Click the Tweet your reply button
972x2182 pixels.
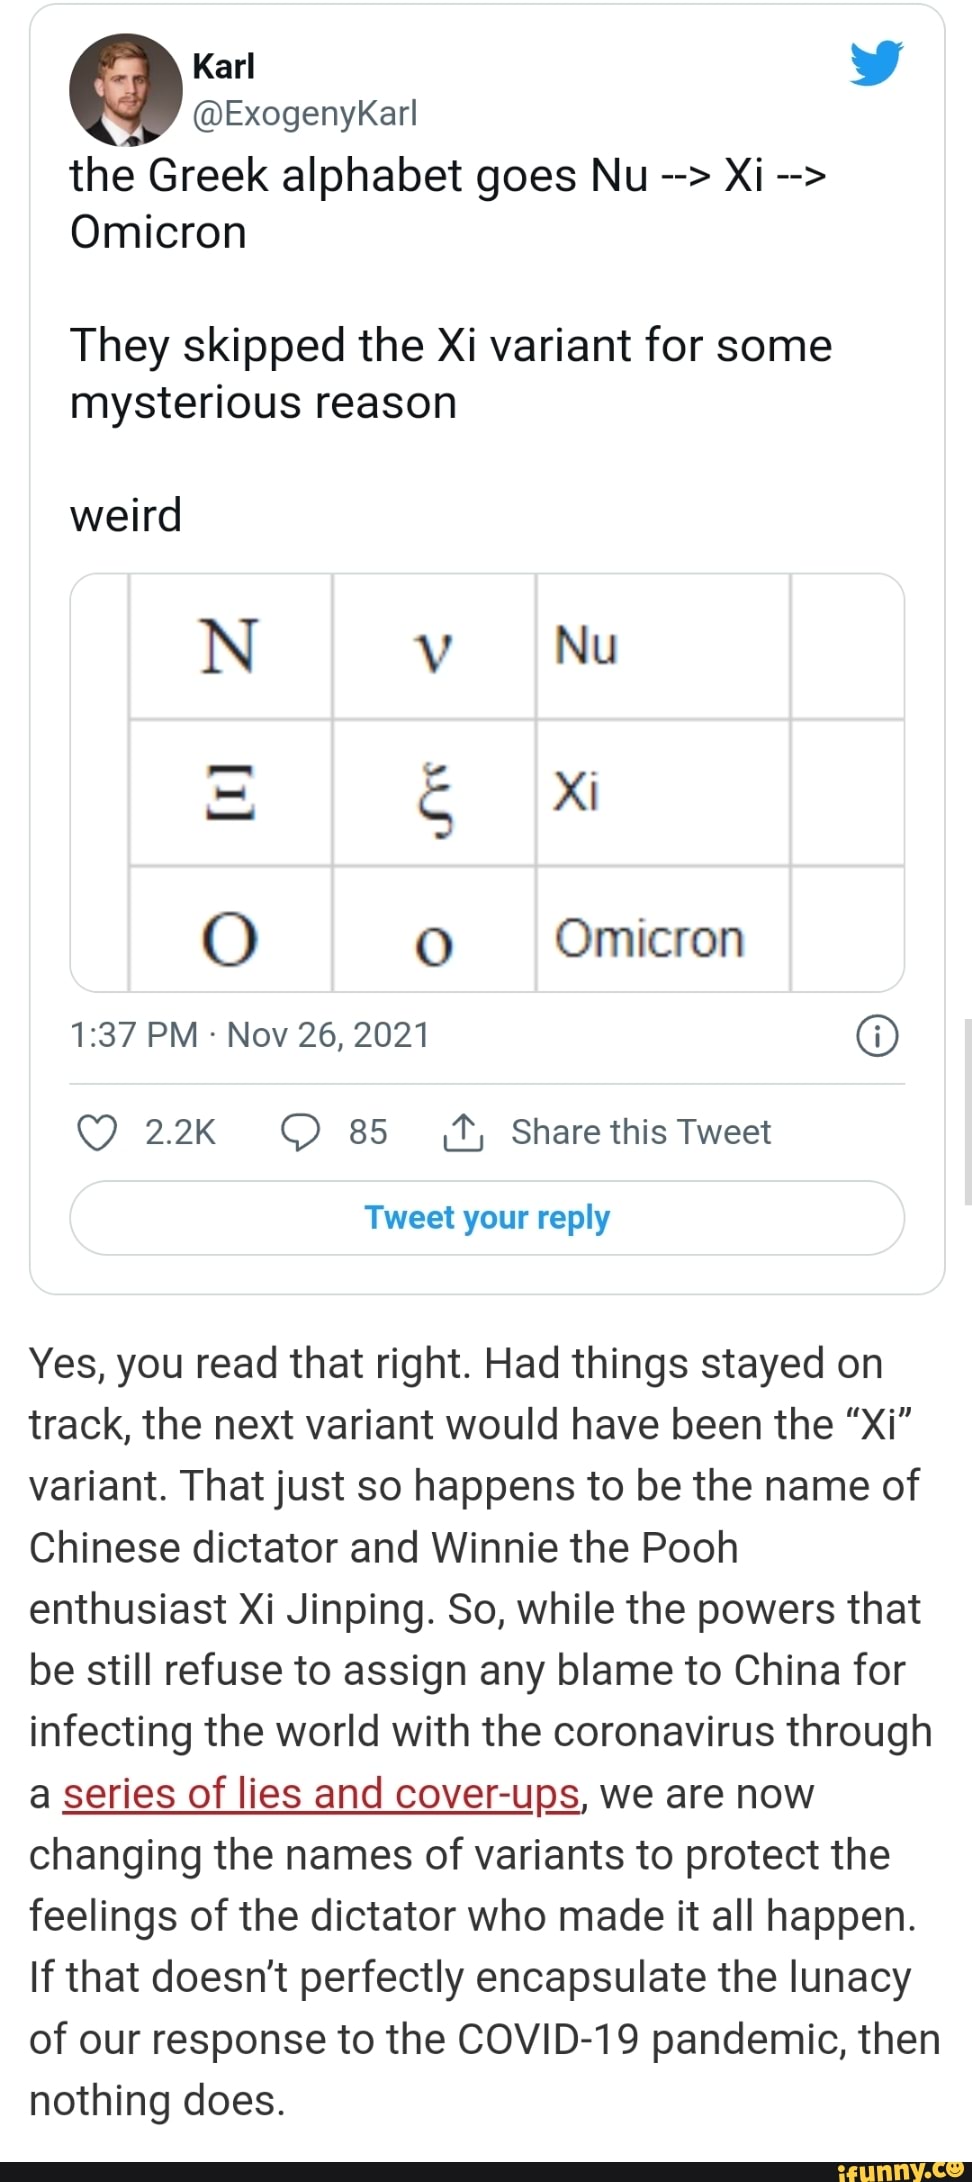(487, 1218)
